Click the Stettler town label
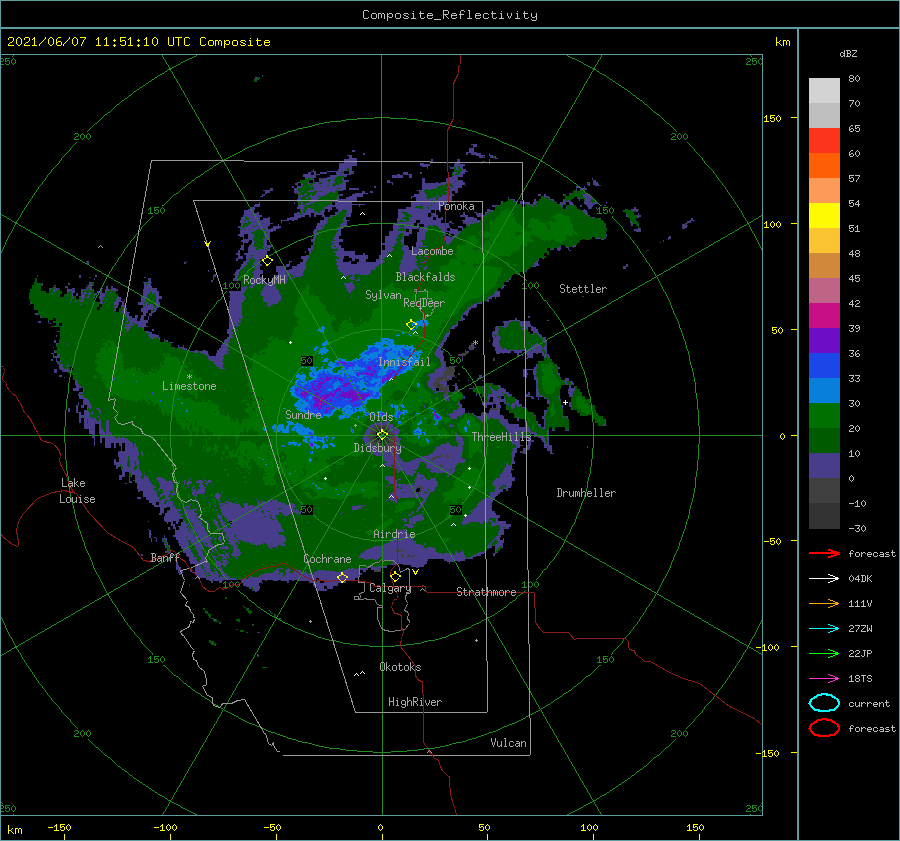Viewport: 900px width, 841px height. (583, 289)
